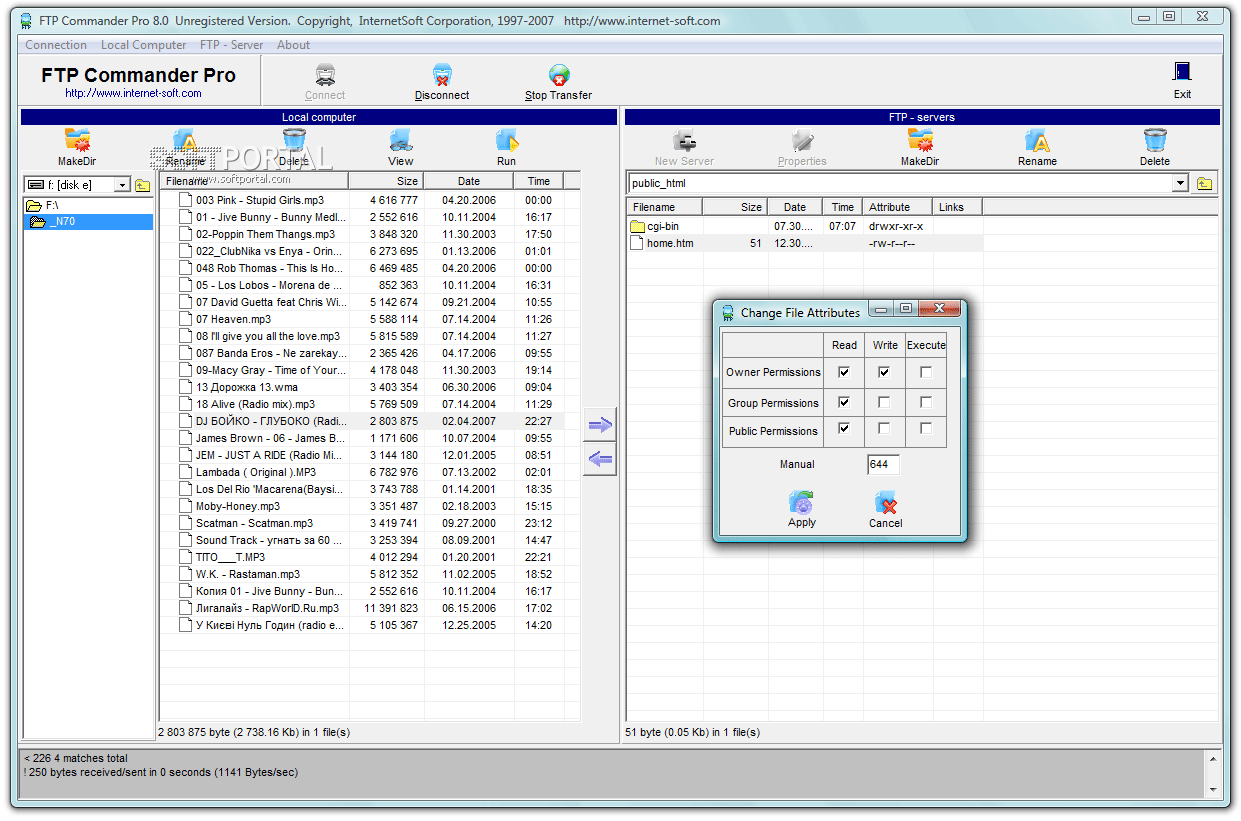Select the file 02-Poppin Them Thangs.mp3
Image resolution: width=1241 pixels, height=821 pixels.
(x=265, y=234)
